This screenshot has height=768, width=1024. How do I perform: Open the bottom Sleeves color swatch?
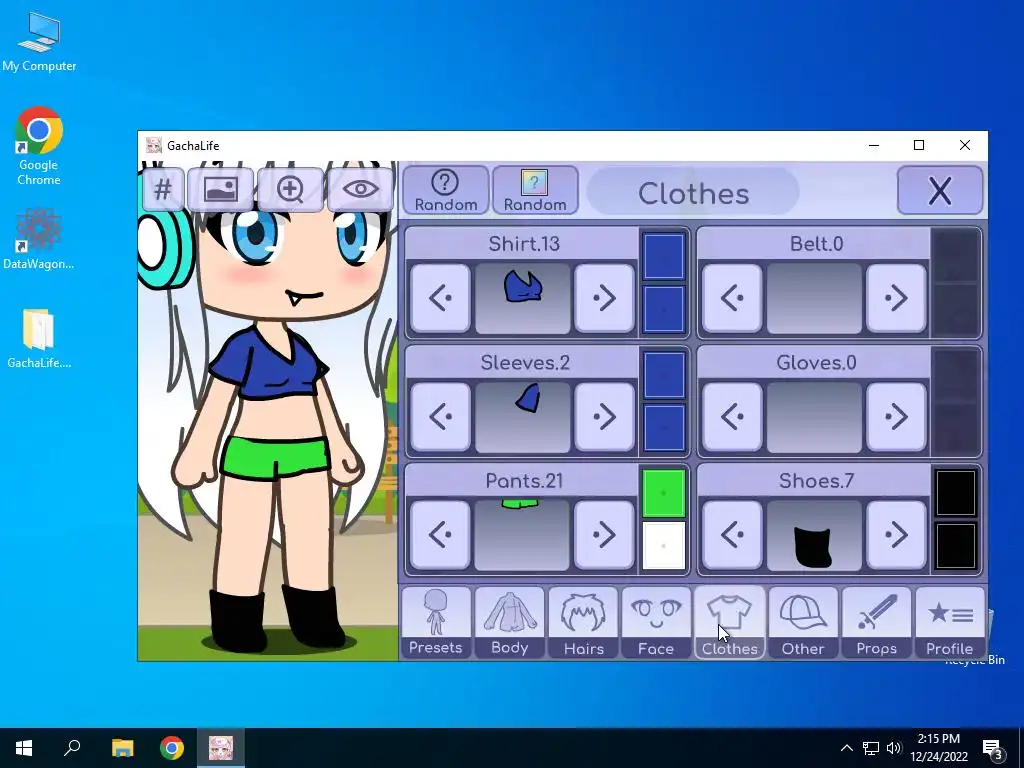(664, 427)
